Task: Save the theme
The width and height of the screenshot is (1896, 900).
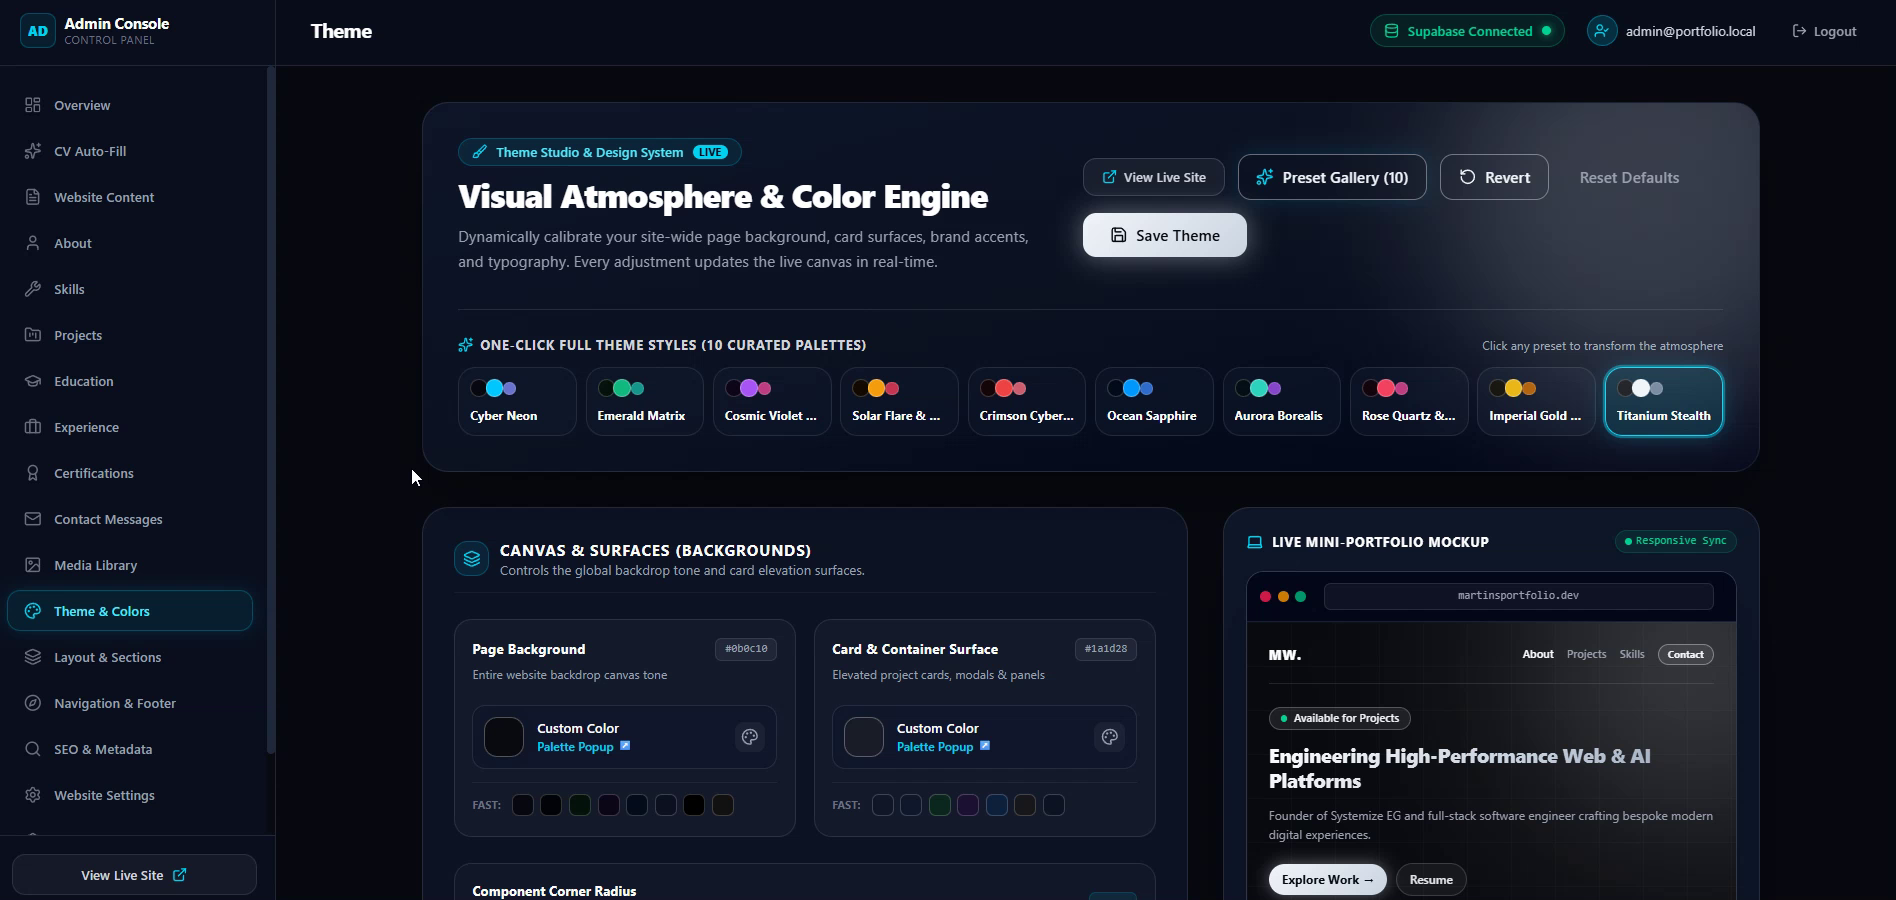Action: pos(1165,235)
